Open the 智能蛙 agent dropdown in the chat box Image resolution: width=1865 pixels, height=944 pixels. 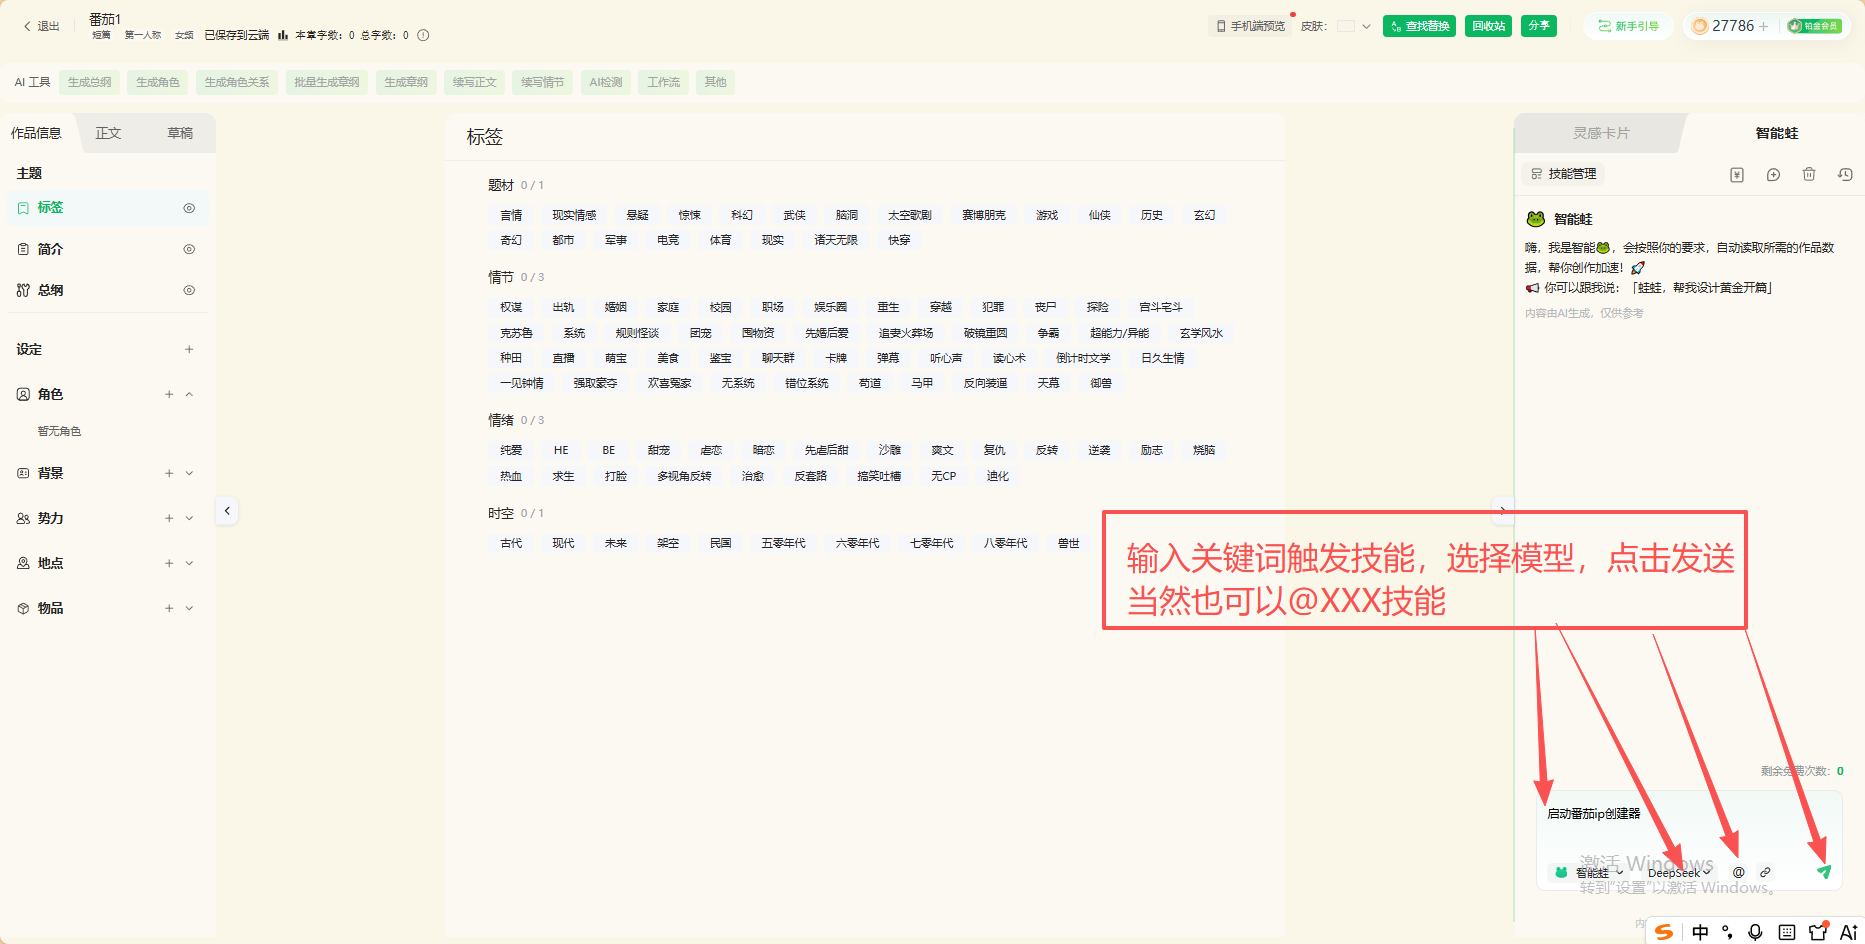pyautogui.click(x=1588, y=872)
